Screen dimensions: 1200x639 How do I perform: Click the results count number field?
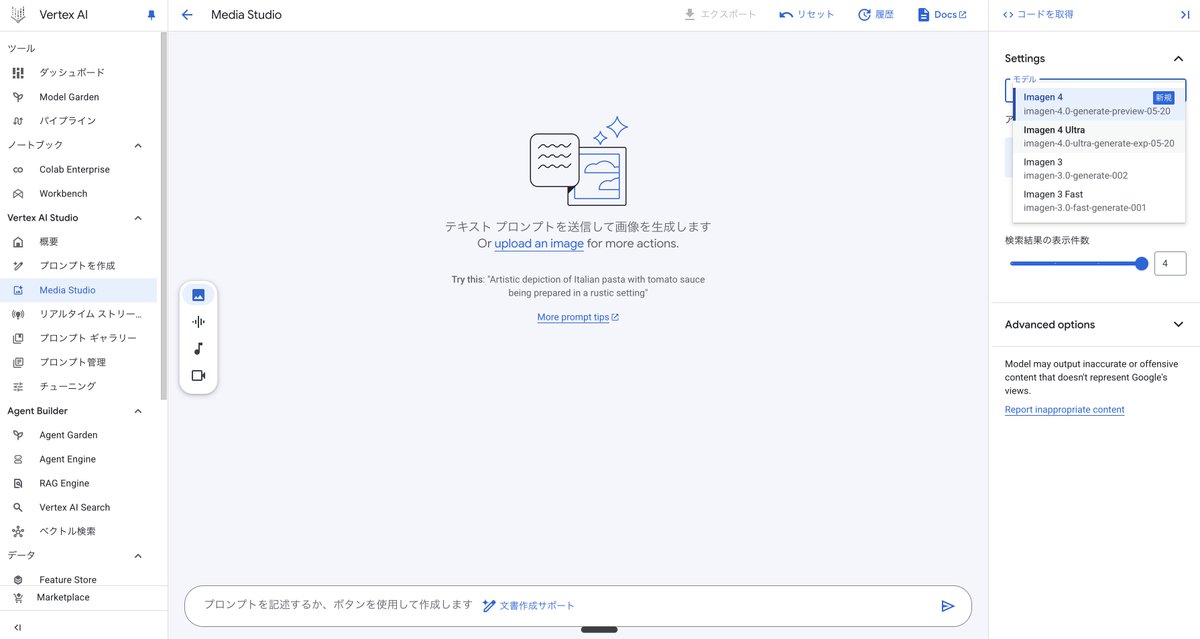1170,264
